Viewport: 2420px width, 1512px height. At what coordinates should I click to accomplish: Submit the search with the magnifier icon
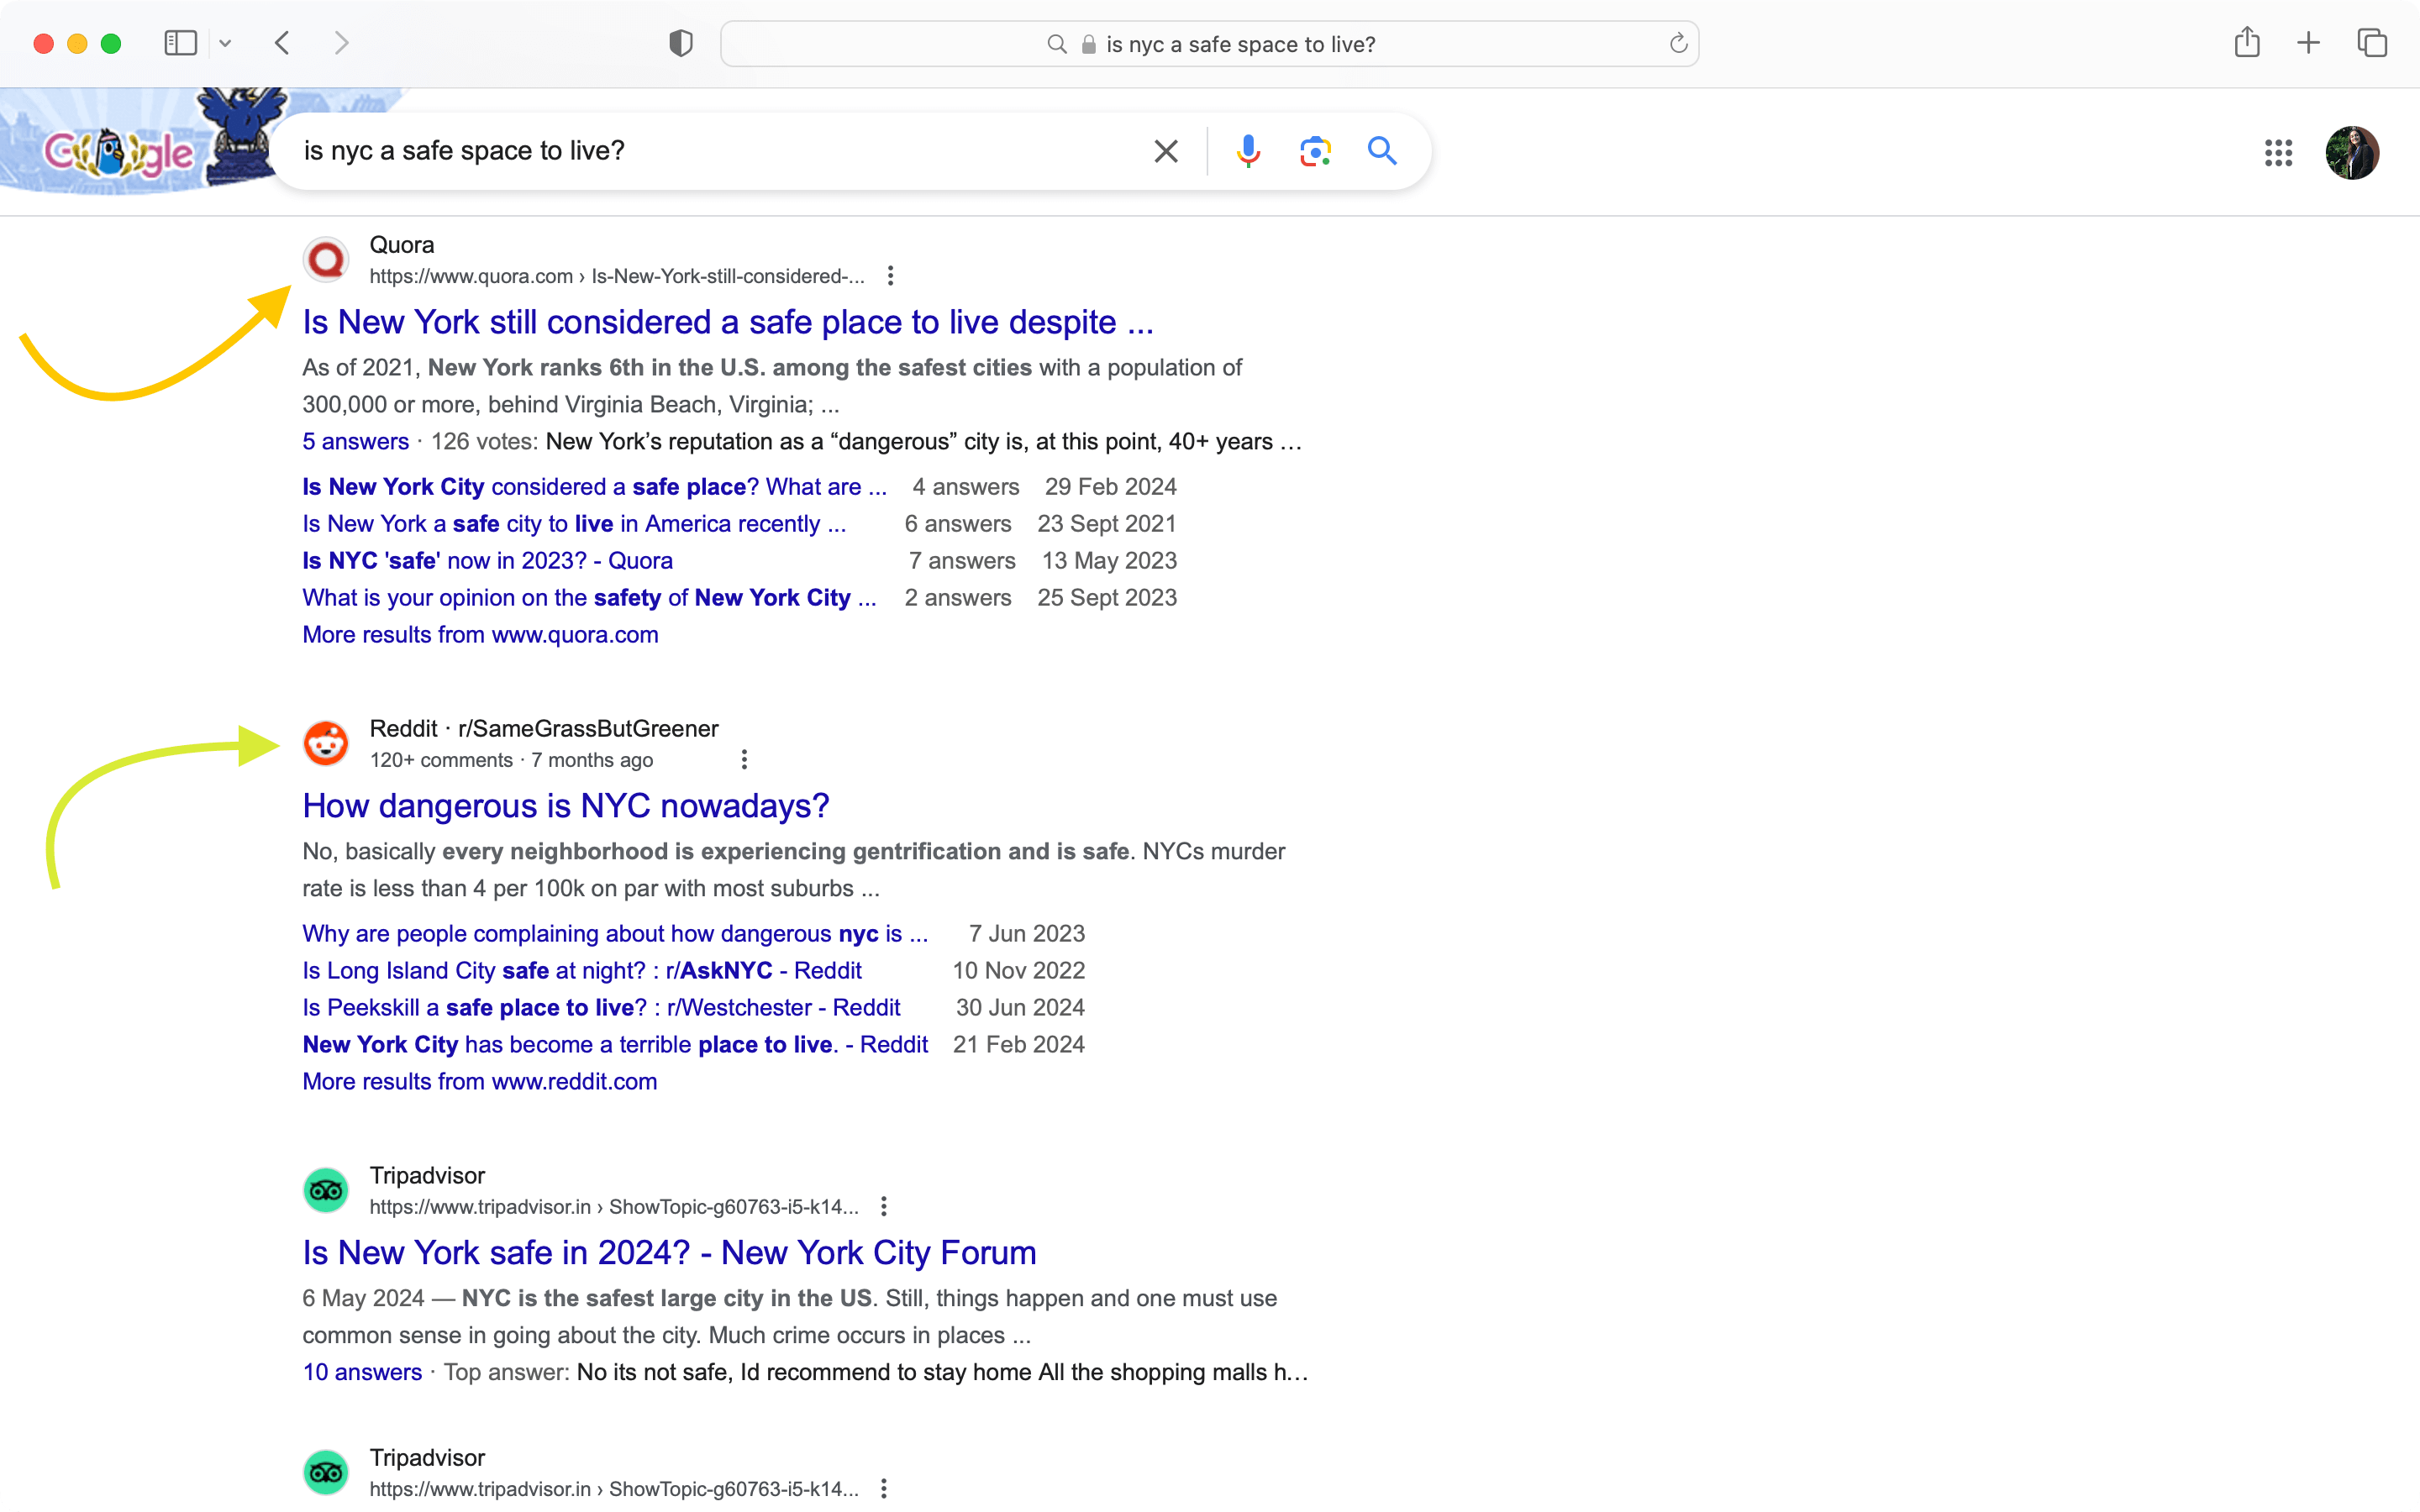pyautogui.click(x=1382, y=151)
